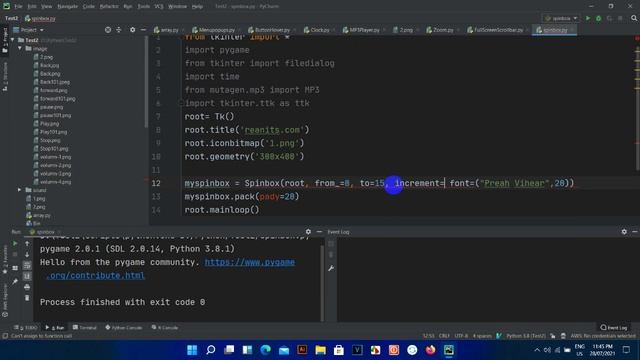Open File Explorer from the taskbar
Viewport: 640px width, 360px height.
(320, 350)
